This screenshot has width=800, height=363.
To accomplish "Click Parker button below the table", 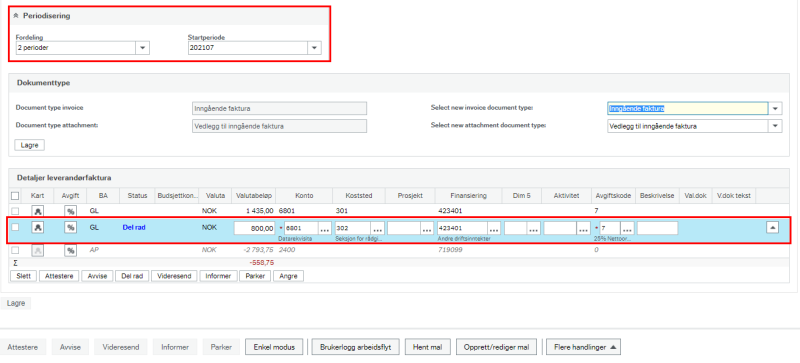I will [256, 276].
